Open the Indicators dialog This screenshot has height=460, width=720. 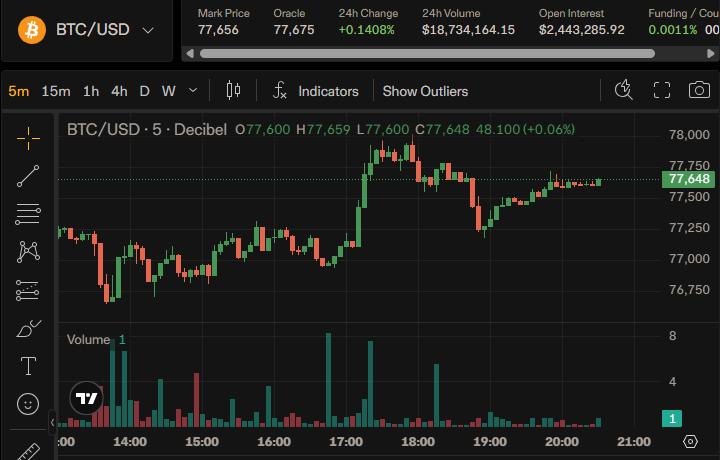tap(315, 91)
